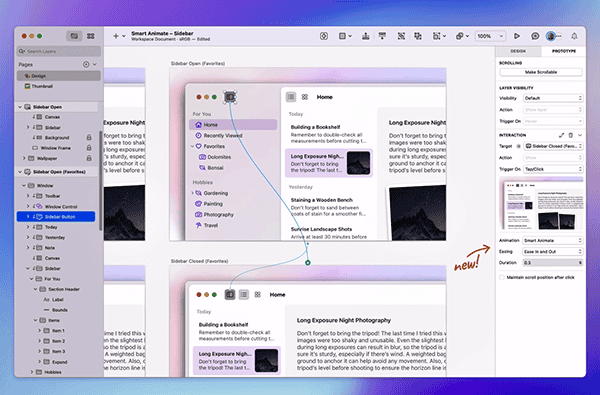Click the Play prototype preview icon
The height and width of the screenshot is (395, 600).
click(x=517, y=36)
